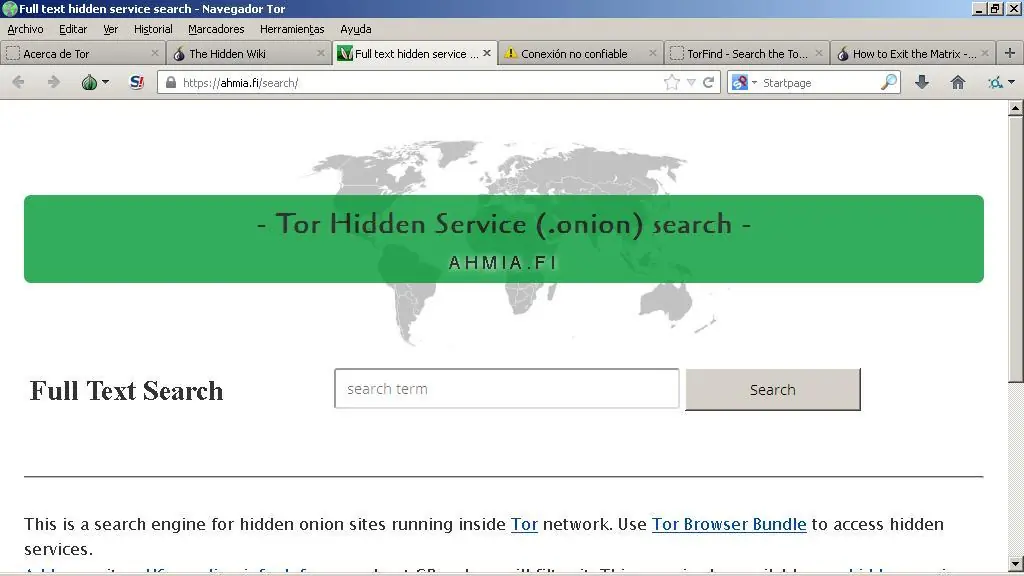This screenshot has height=576, width=1024.
Task: Open the Marcadores menu
Action: point(216,29)
